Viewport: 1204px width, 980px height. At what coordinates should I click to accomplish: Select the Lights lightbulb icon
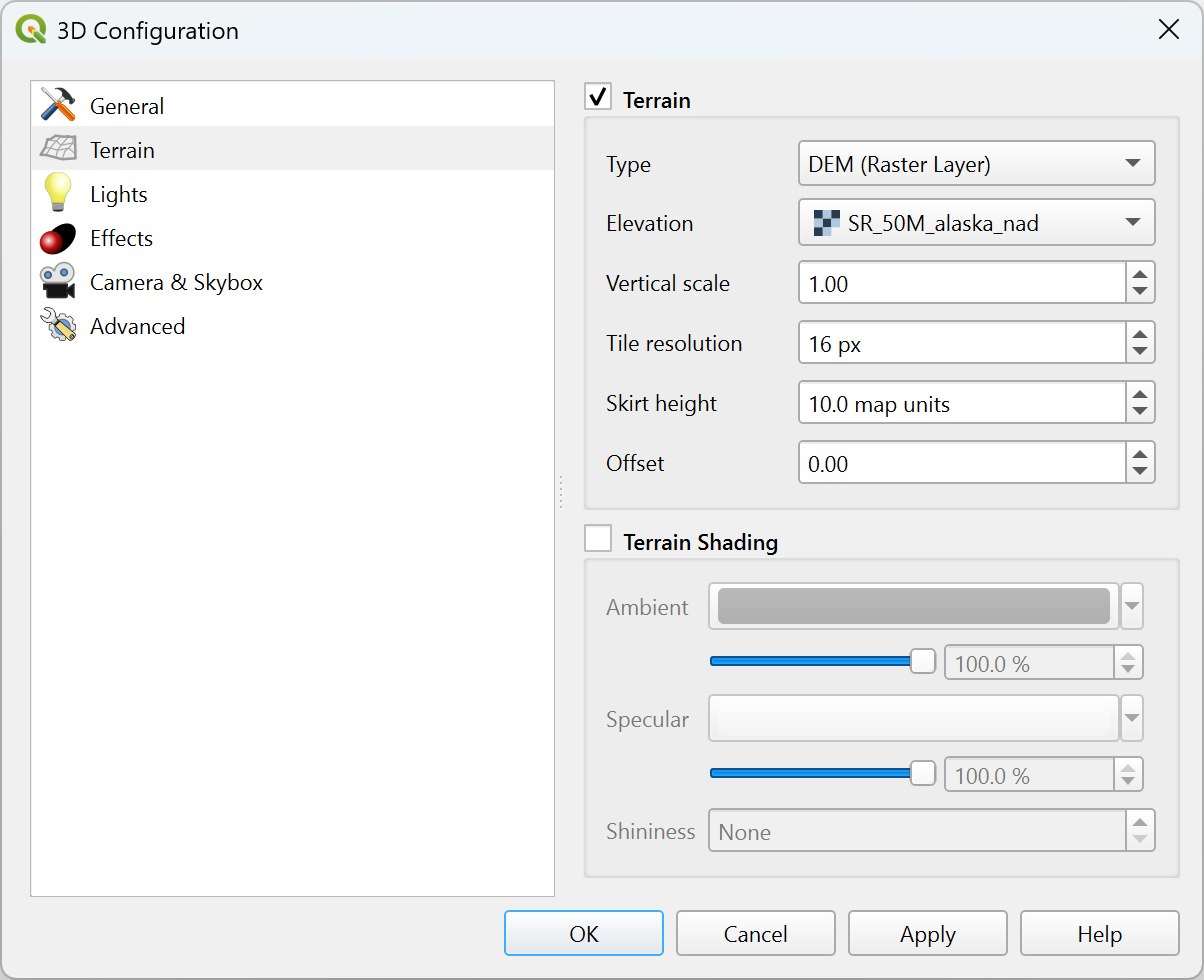(x=58, y=193)
